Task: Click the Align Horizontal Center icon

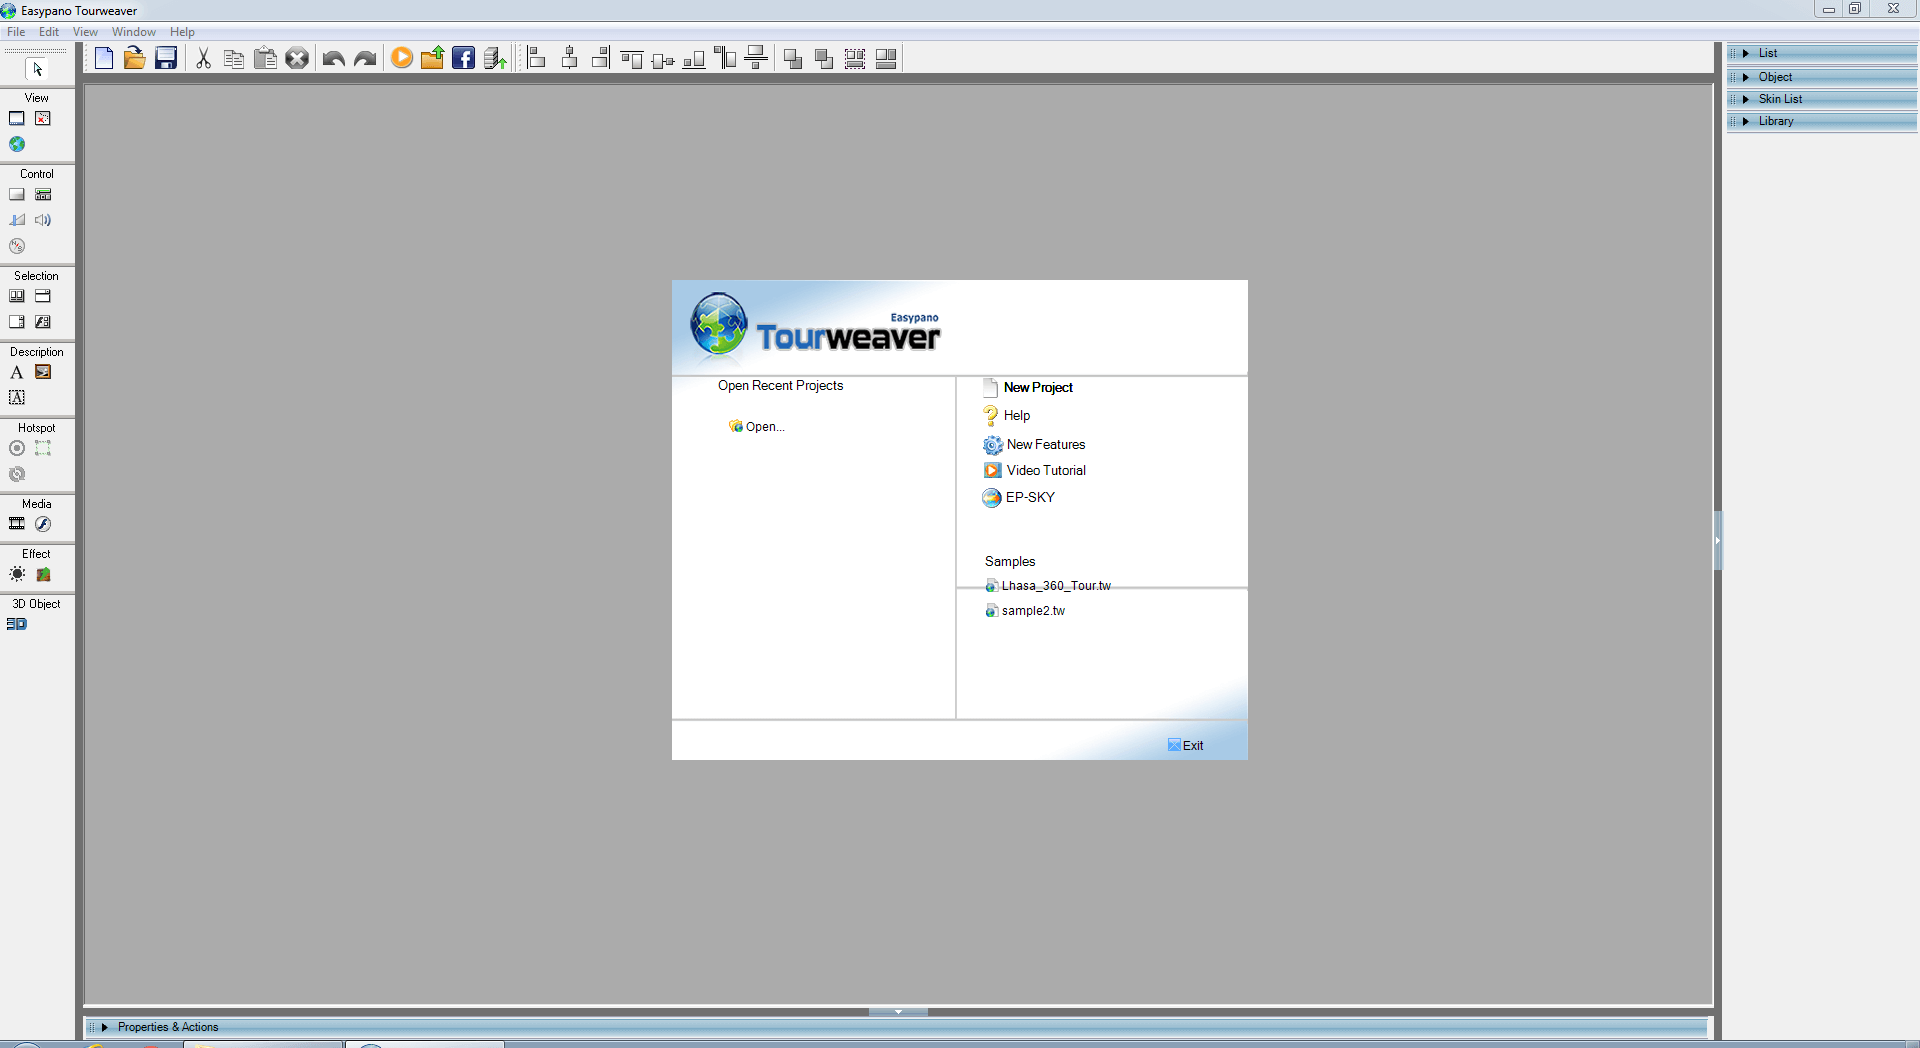Action: click(569, 58)
